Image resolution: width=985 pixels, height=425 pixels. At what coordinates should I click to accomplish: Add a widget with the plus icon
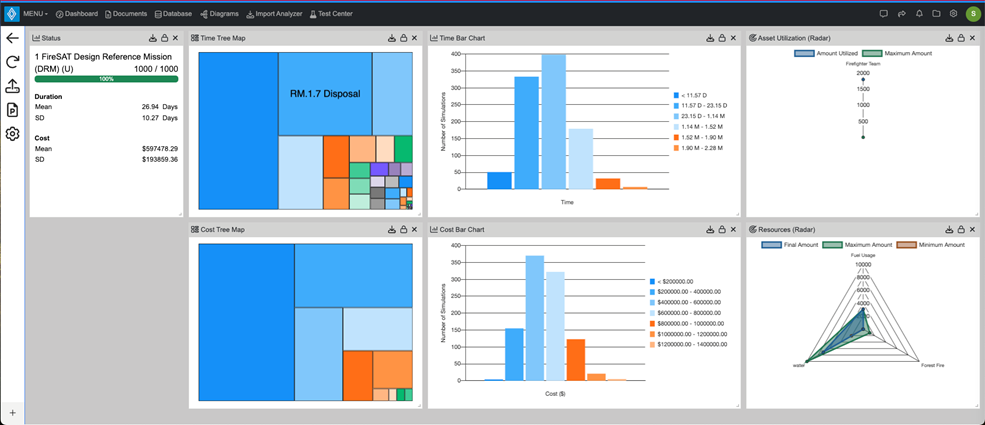13,412
